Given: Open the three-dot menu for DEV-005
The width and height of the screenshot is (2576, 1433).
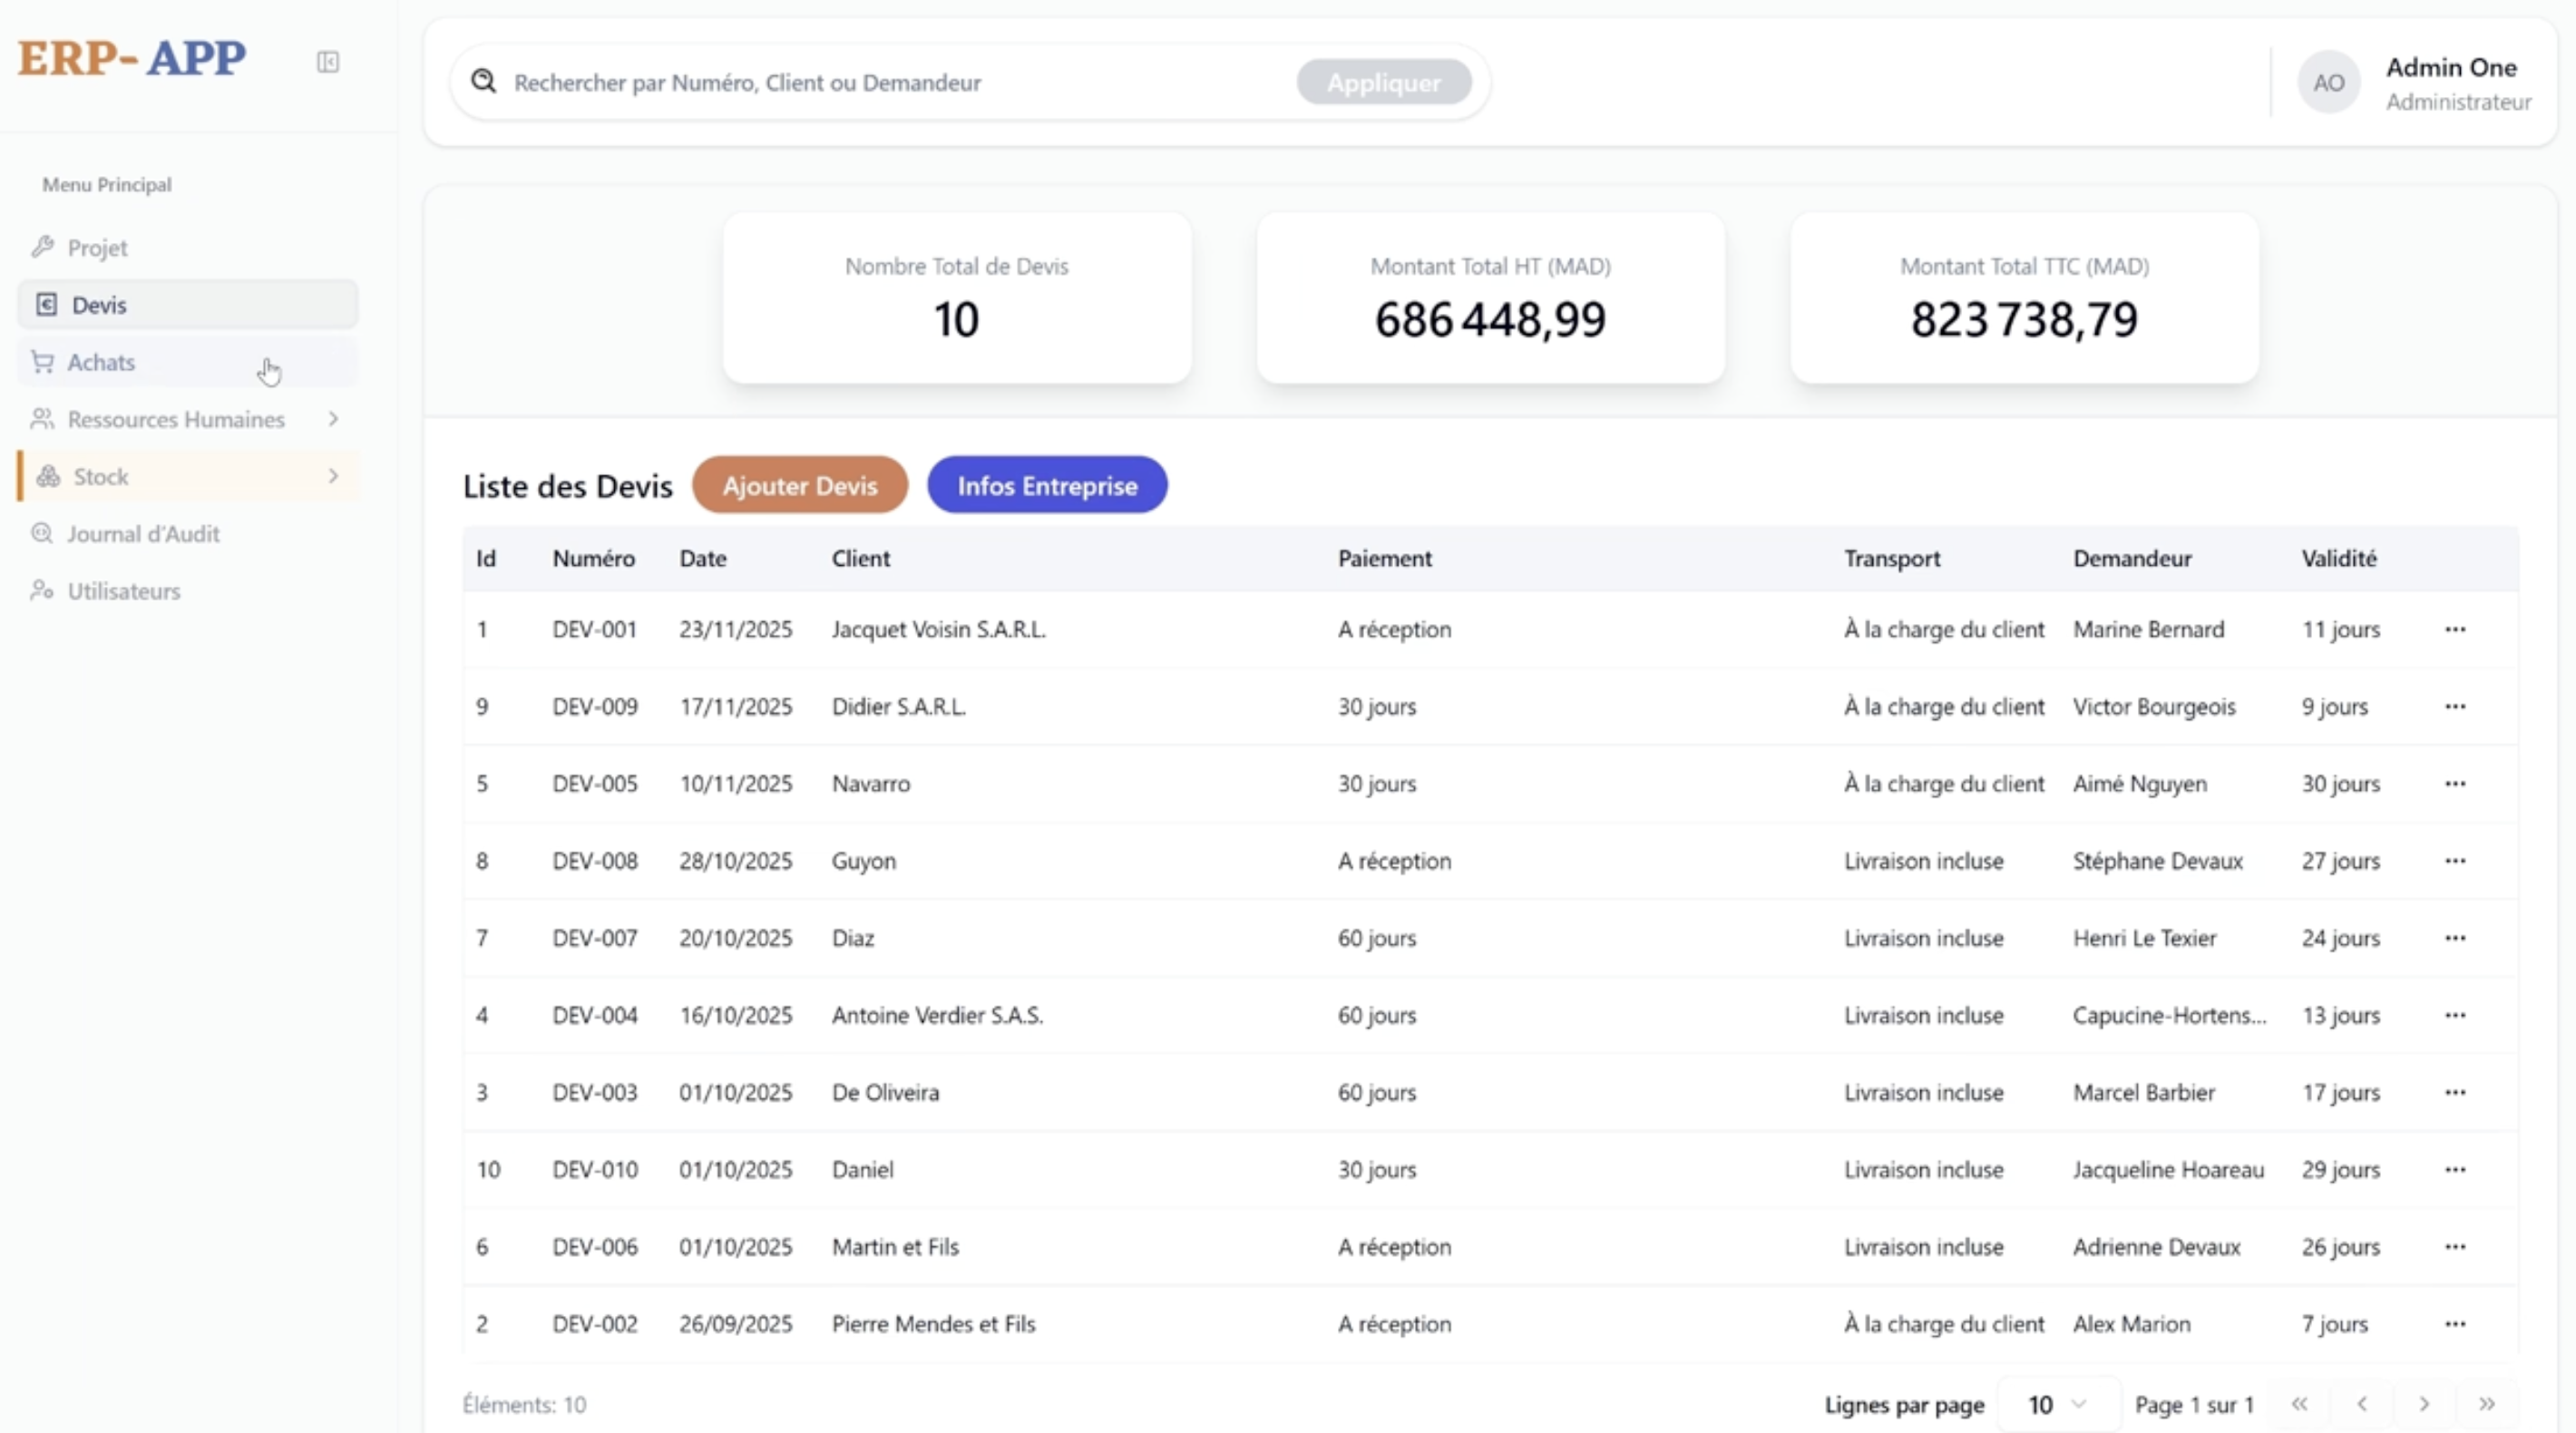Looking at the screenshot, I should tap(2455, 783).
